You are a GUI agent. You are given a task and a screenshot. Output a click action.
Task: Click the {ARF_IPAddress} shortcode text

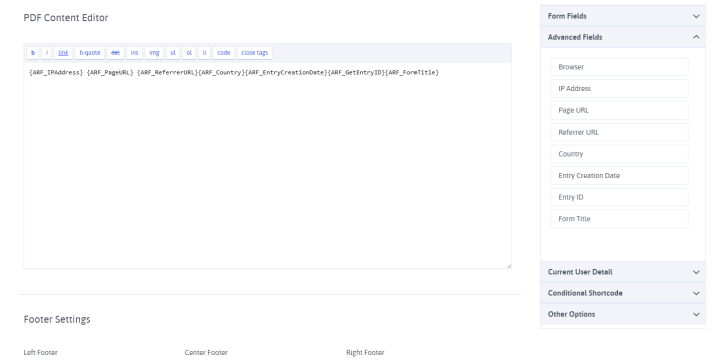(x=56, y=72)
